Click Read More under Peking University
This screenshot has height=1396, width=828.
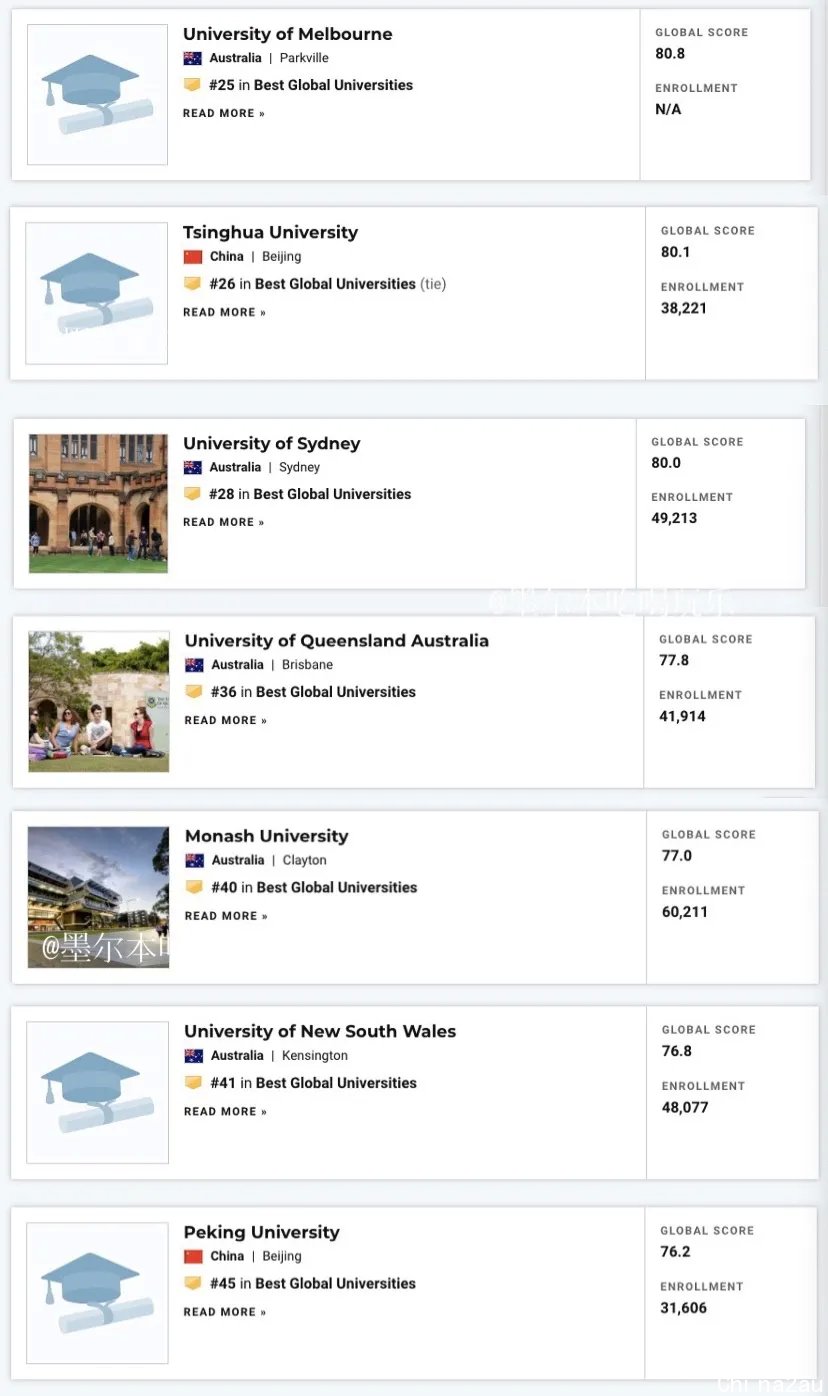pyautogui.click(x=224, y=1312)
